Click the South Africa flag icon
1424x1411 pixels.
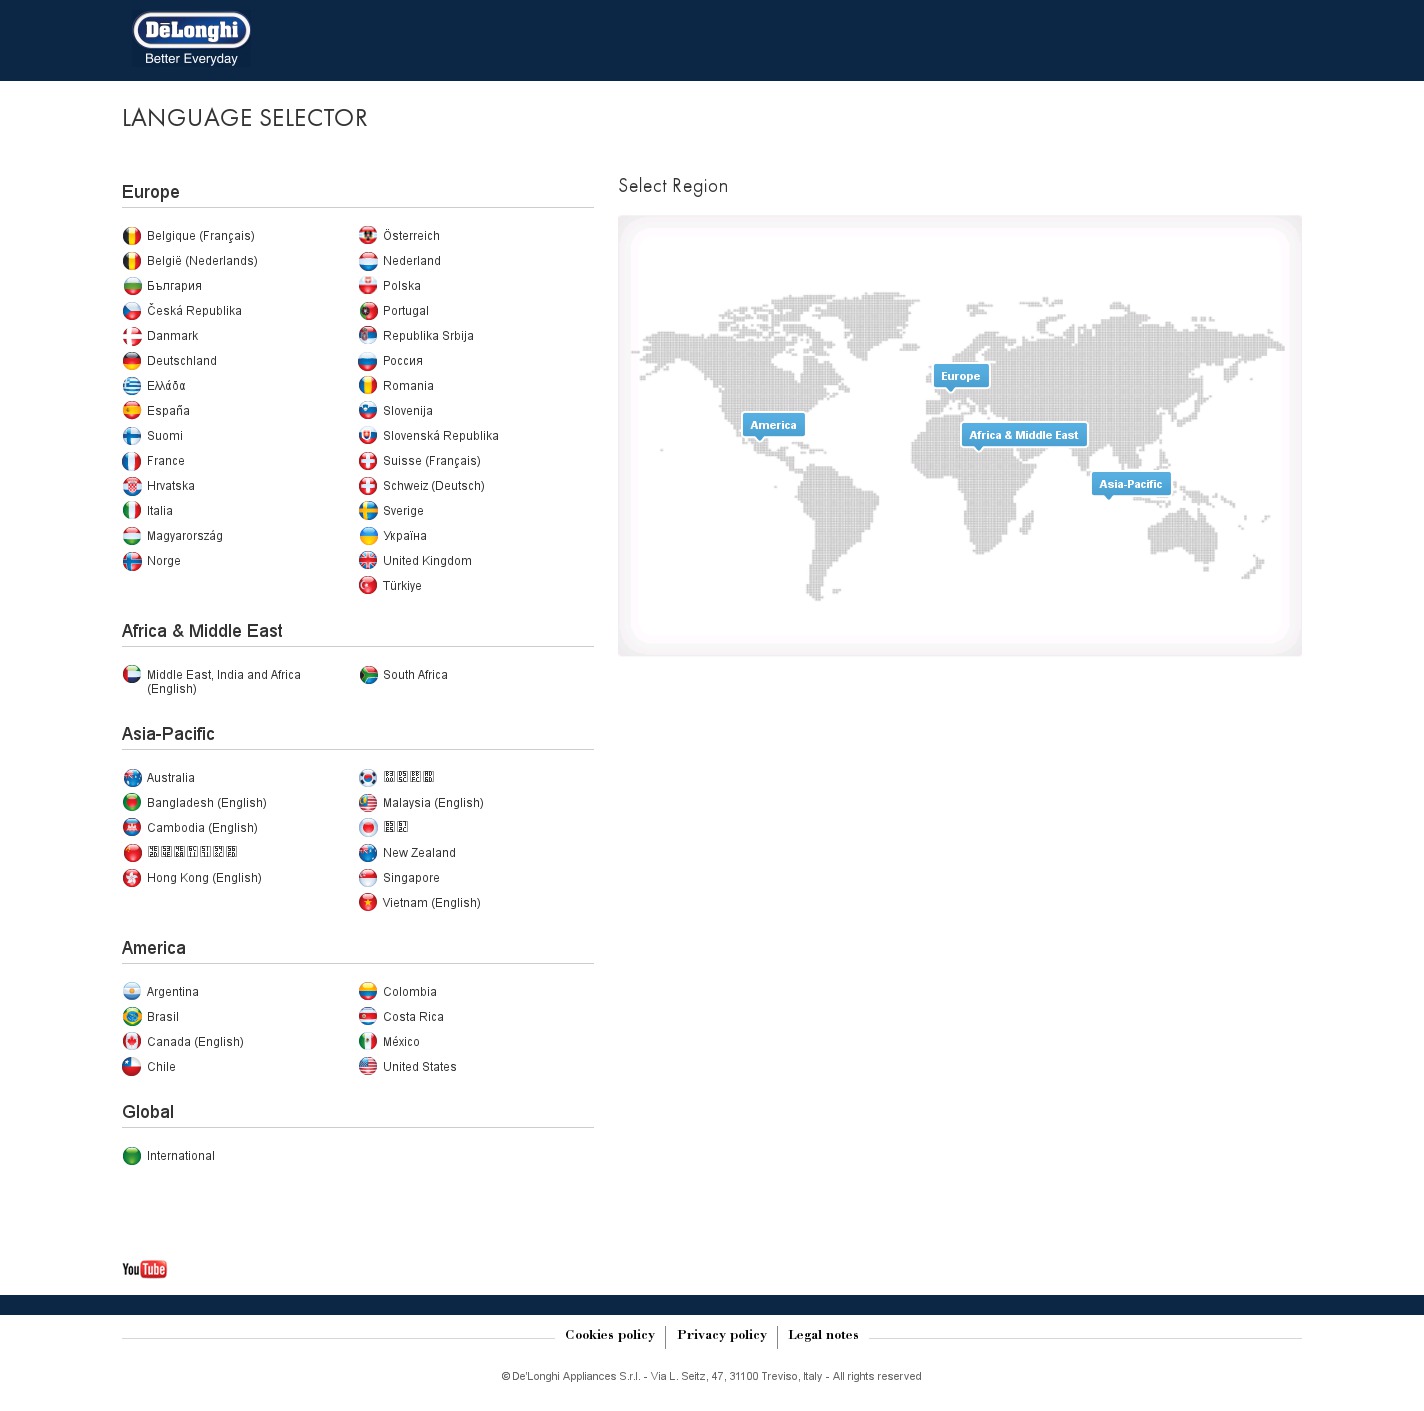click(x=368, y=675)
